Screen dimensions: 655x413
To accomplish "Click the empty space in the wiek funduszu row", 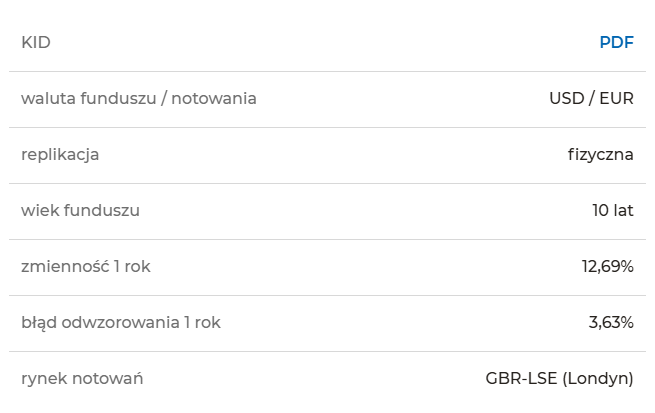I will pyautogui.click(x=366, y=210).
